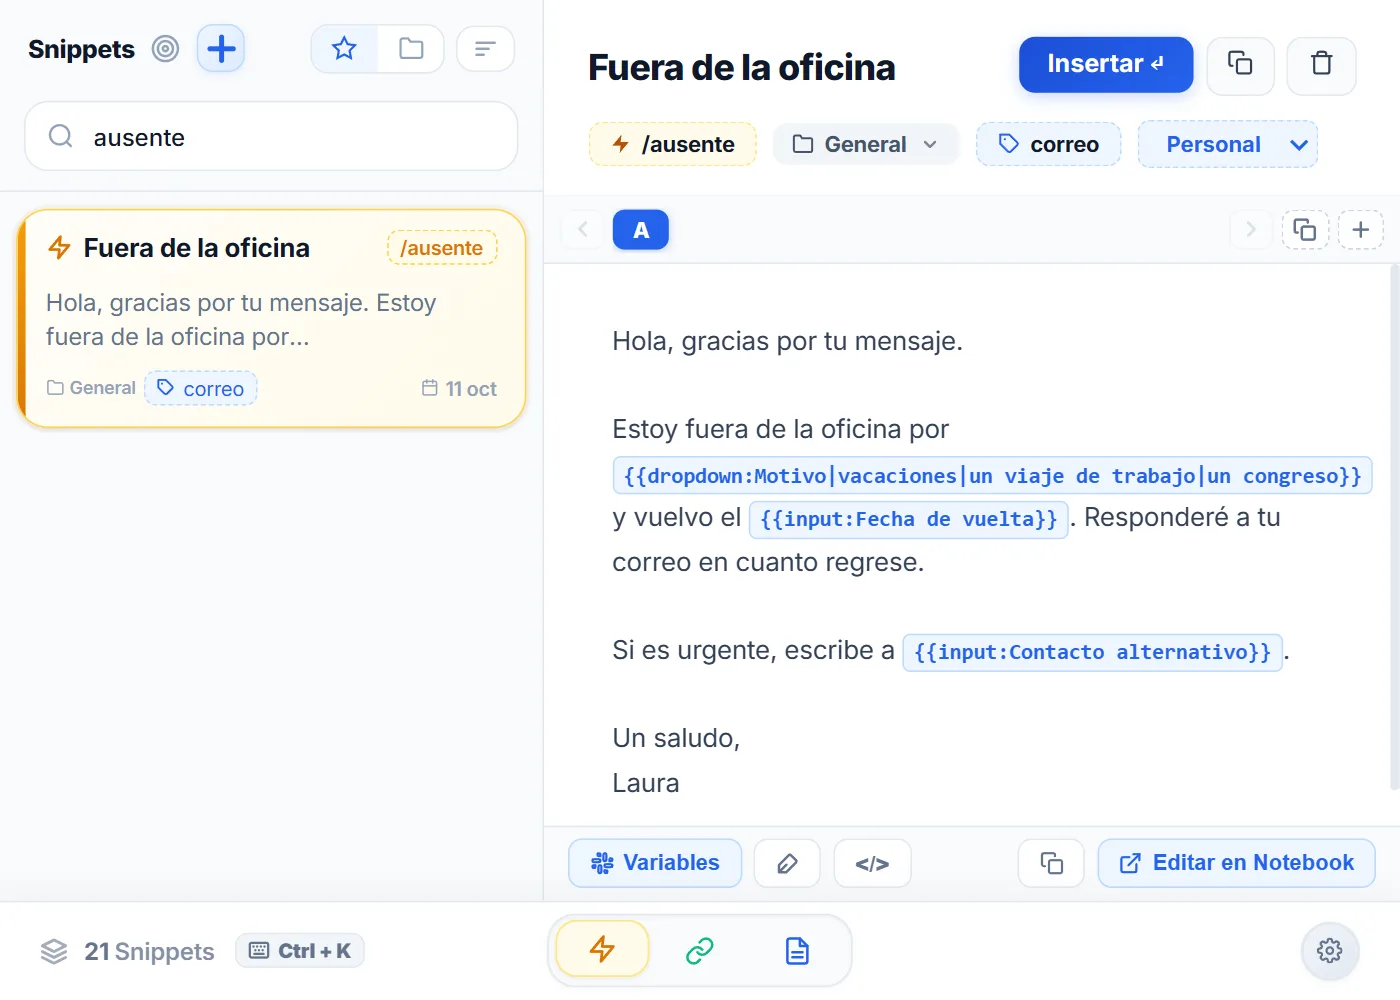The width and height of the screenshot is (1400, 1000).
Task: Edit the /ausente shortcut chip
Action: pos(673,144)
